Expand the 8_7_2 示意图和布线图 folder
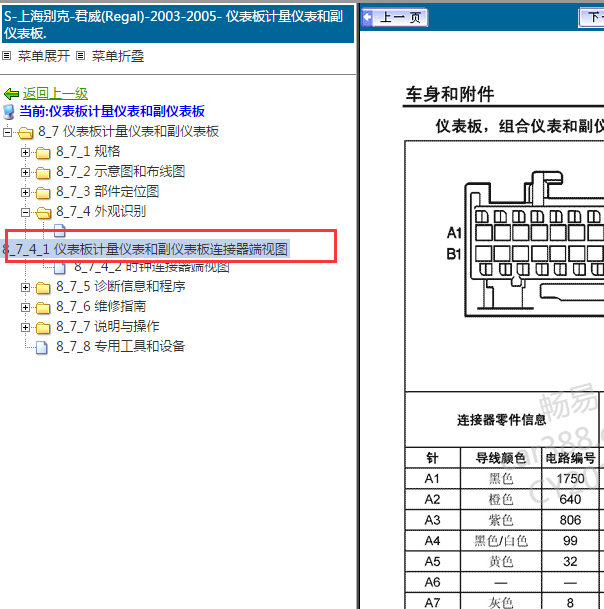604x609 pixels. pos(25,172)
